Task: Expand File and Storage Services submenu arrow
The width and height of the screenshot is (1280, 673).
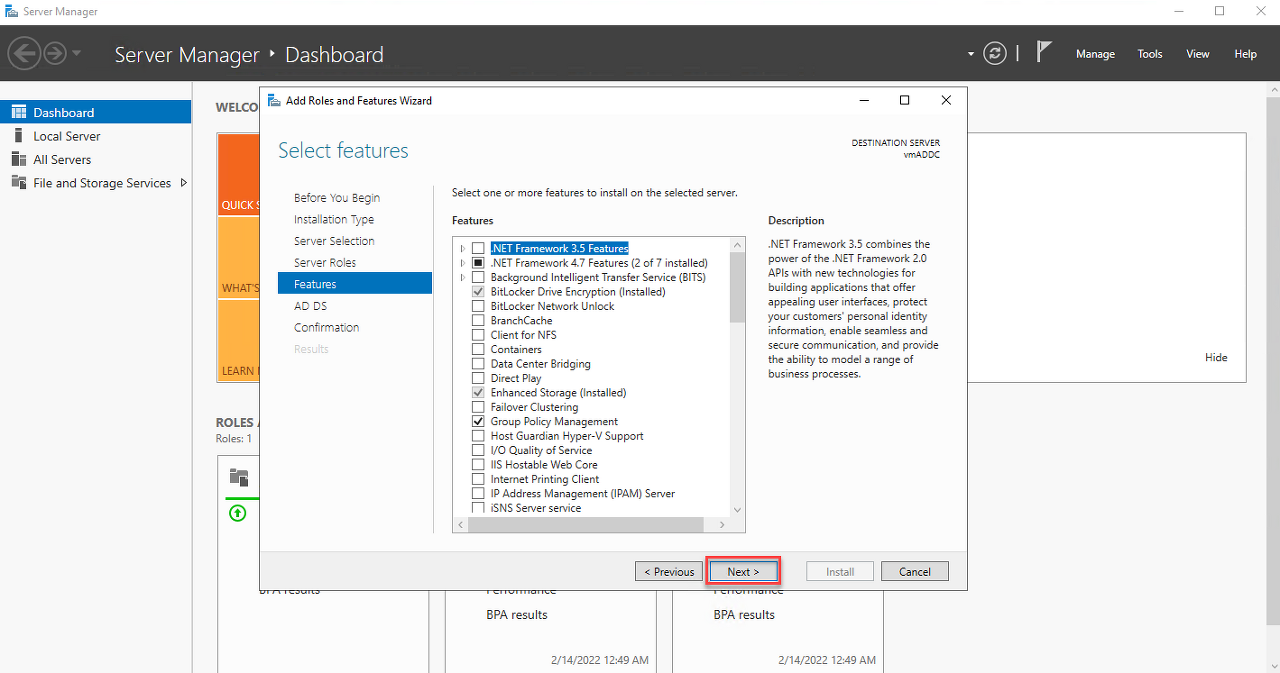Action: click(183, 182)
